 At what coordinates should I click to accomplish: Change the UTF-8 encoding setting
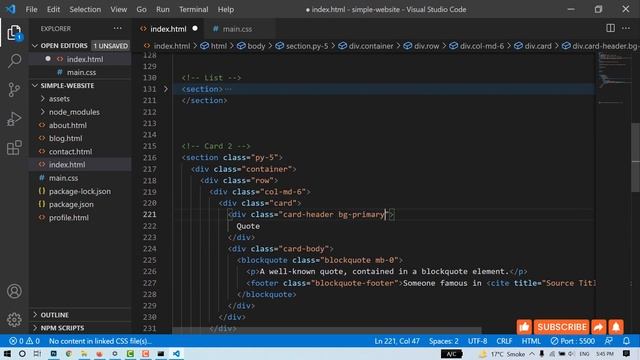[x=477, y=341]
